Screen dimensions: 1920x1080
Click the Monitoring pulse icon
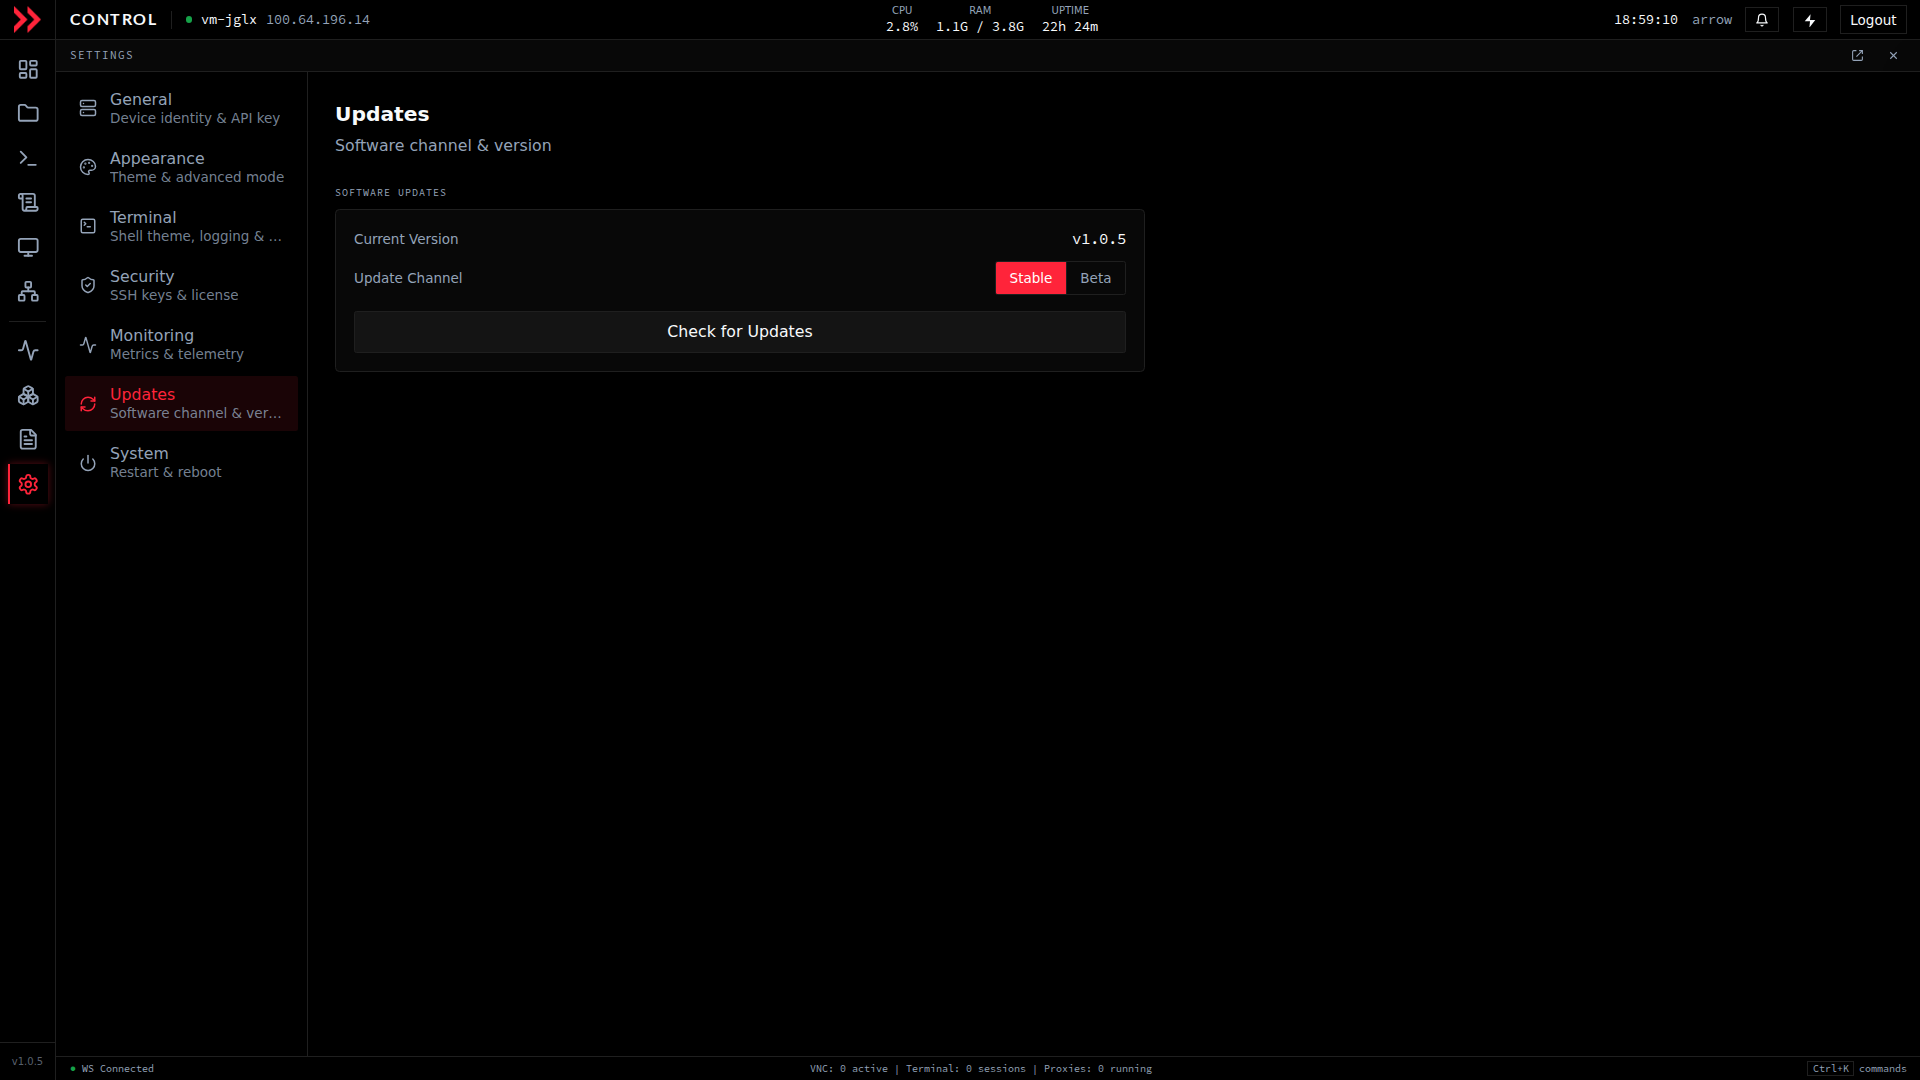point(88,344)
